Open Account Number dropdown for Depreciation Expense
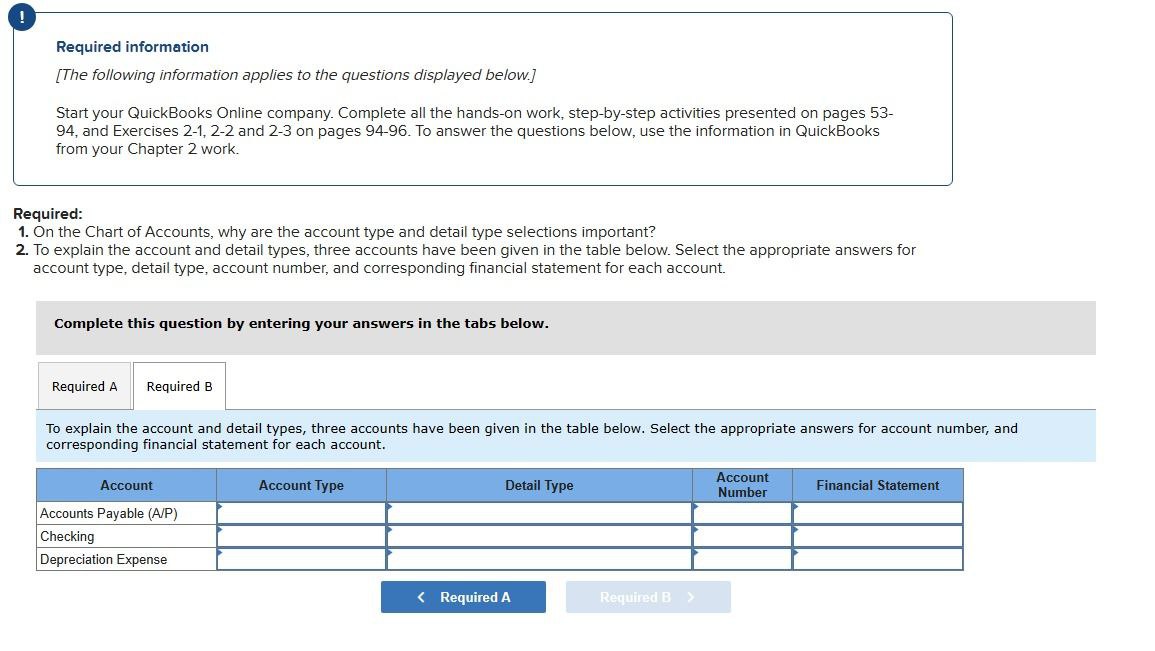The height and width of the screenshot is (651, 1155). (x=742, y=559)
